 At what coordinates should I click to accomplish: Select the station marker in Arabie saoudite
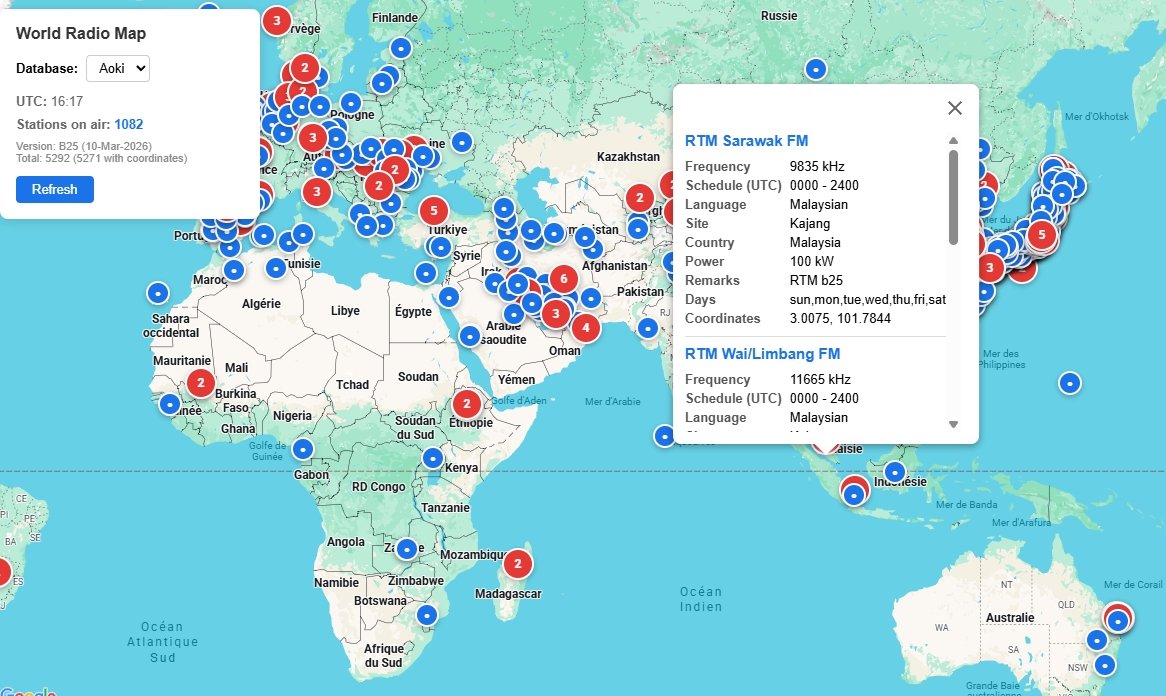tap(469, 336)
